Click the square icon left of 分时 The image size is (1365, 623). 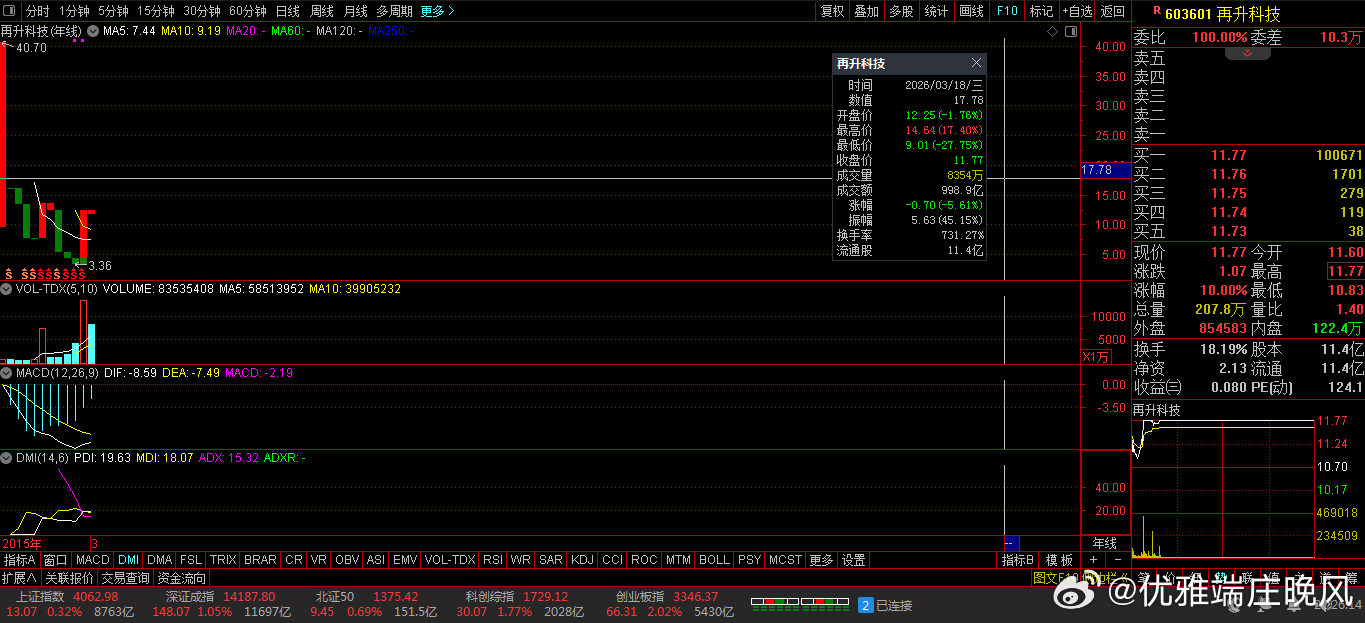tap(11, 11)
